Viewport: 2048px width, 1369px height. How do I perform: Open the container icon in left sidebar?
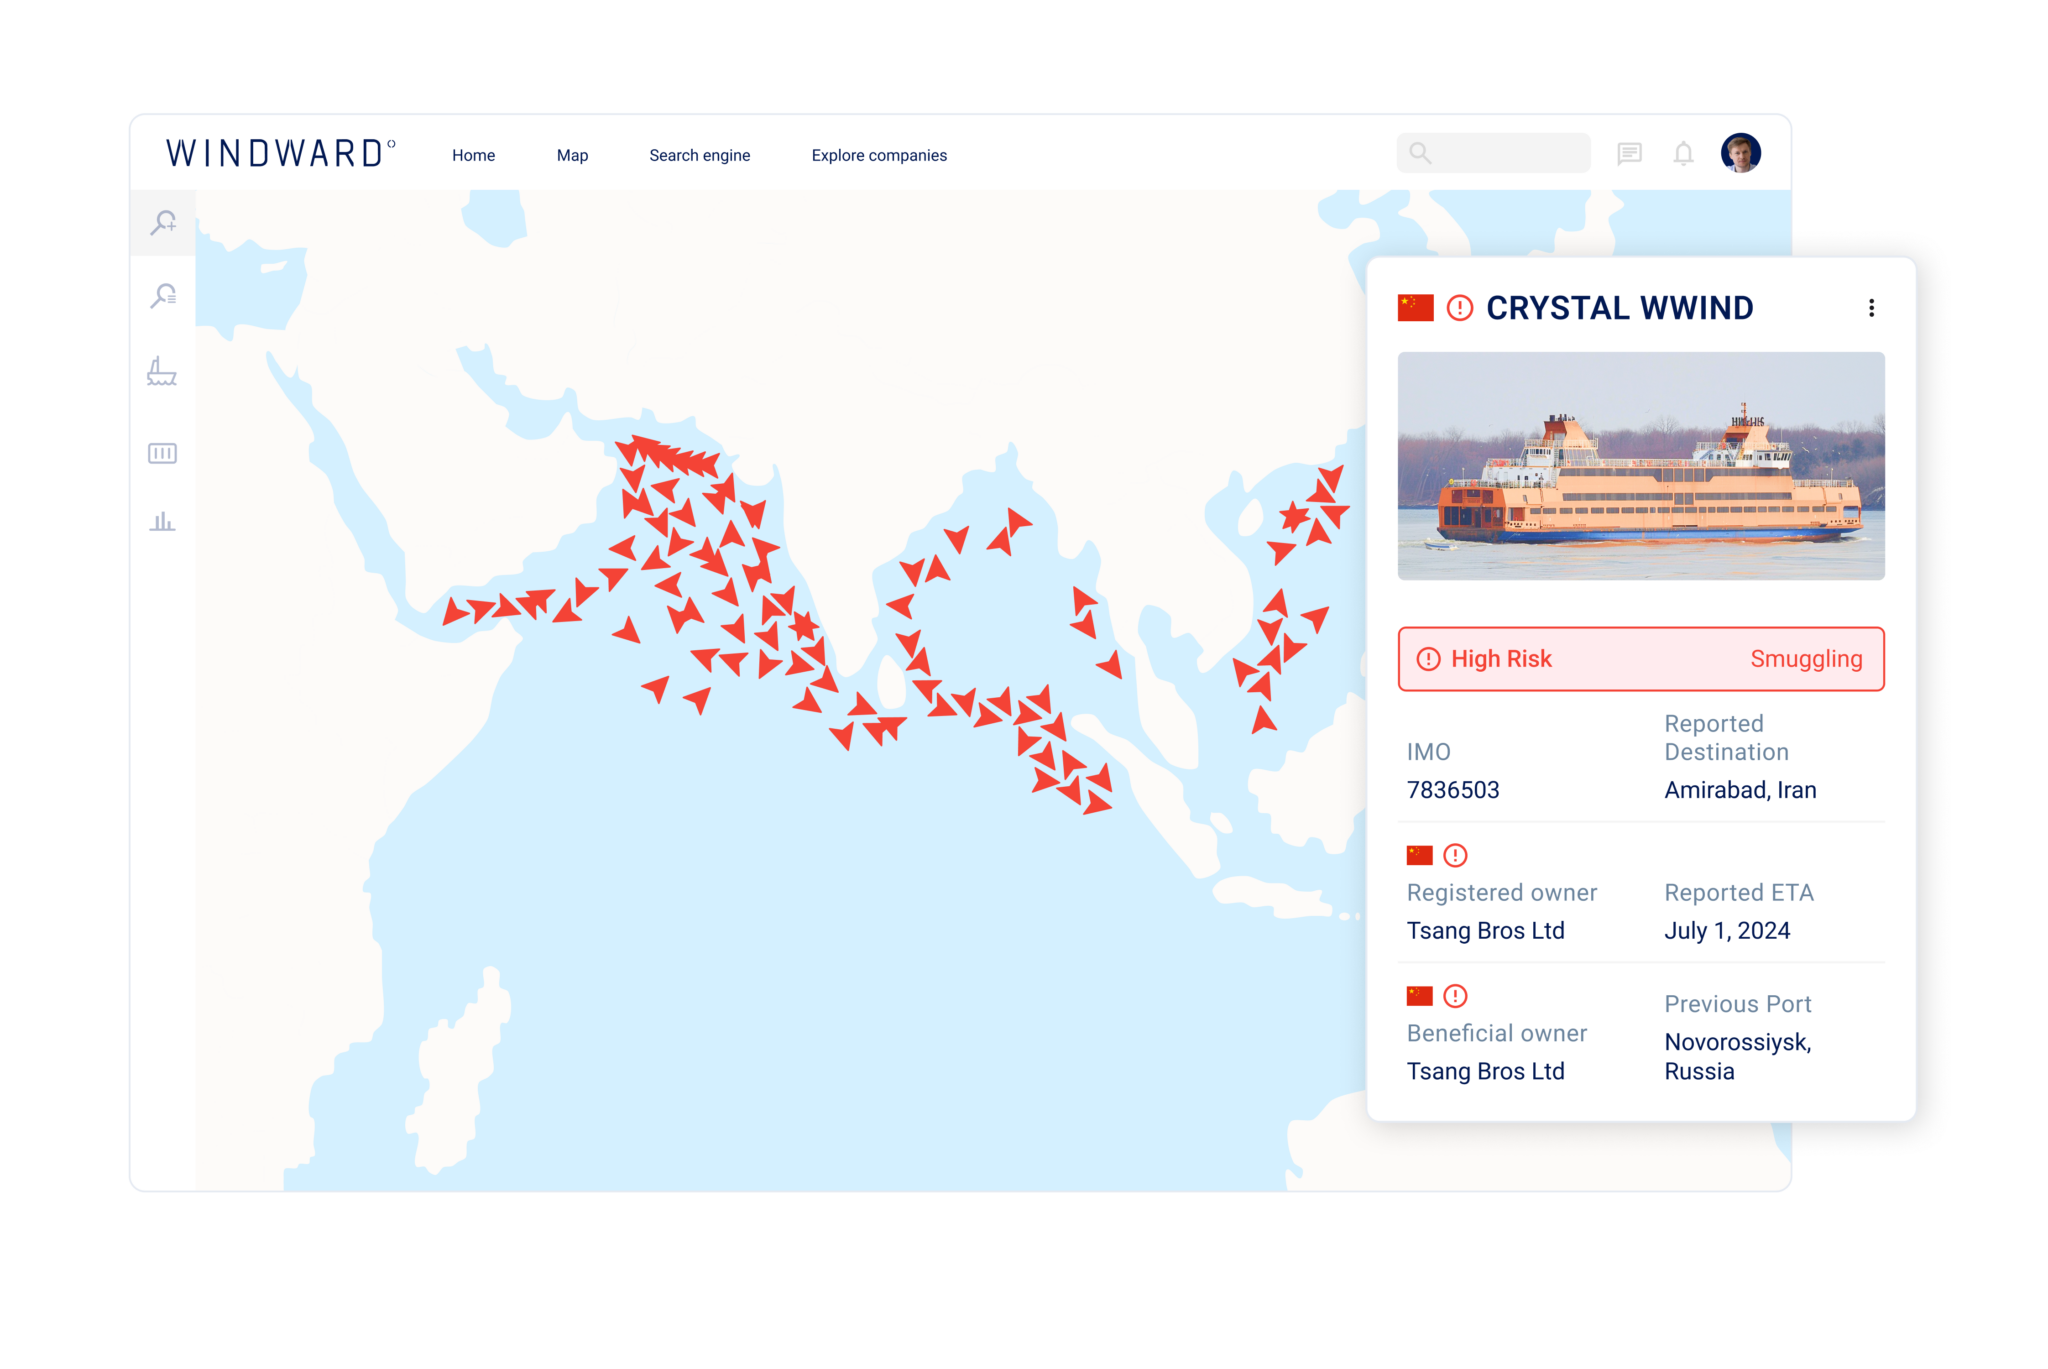(x=162, y=453)
